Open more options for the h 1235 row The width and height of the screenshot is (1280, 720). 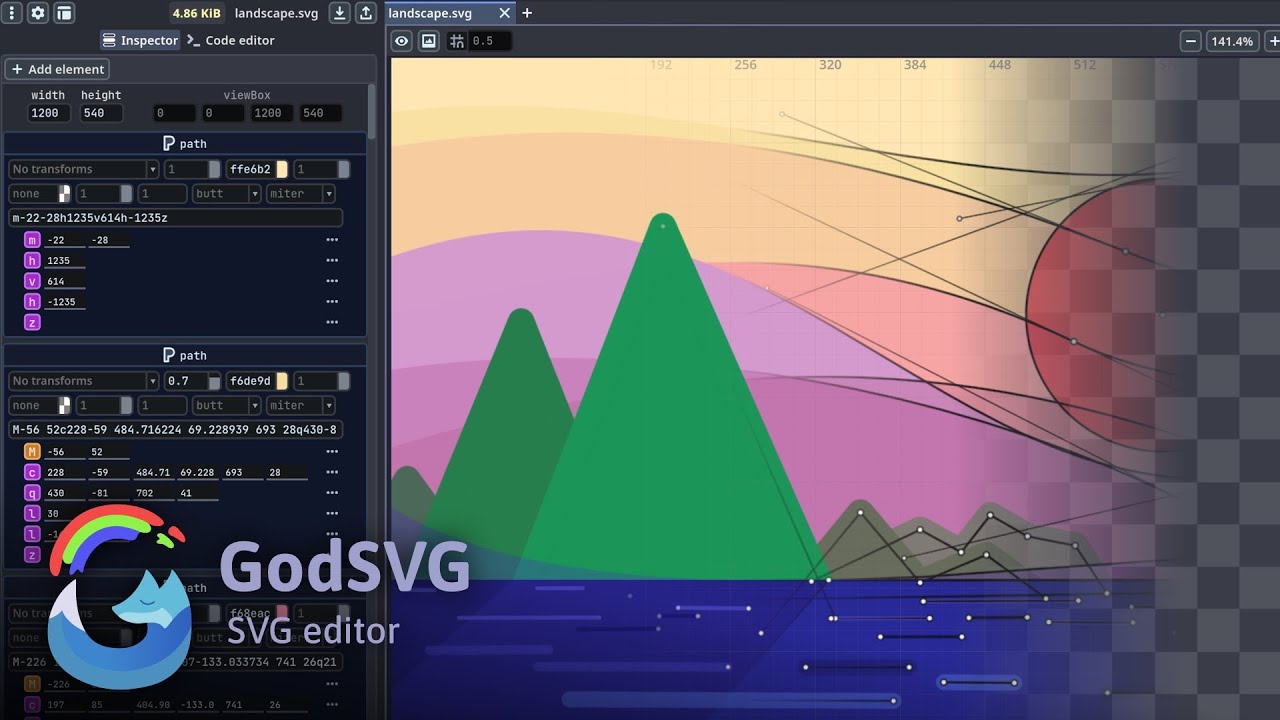point(332,261)
